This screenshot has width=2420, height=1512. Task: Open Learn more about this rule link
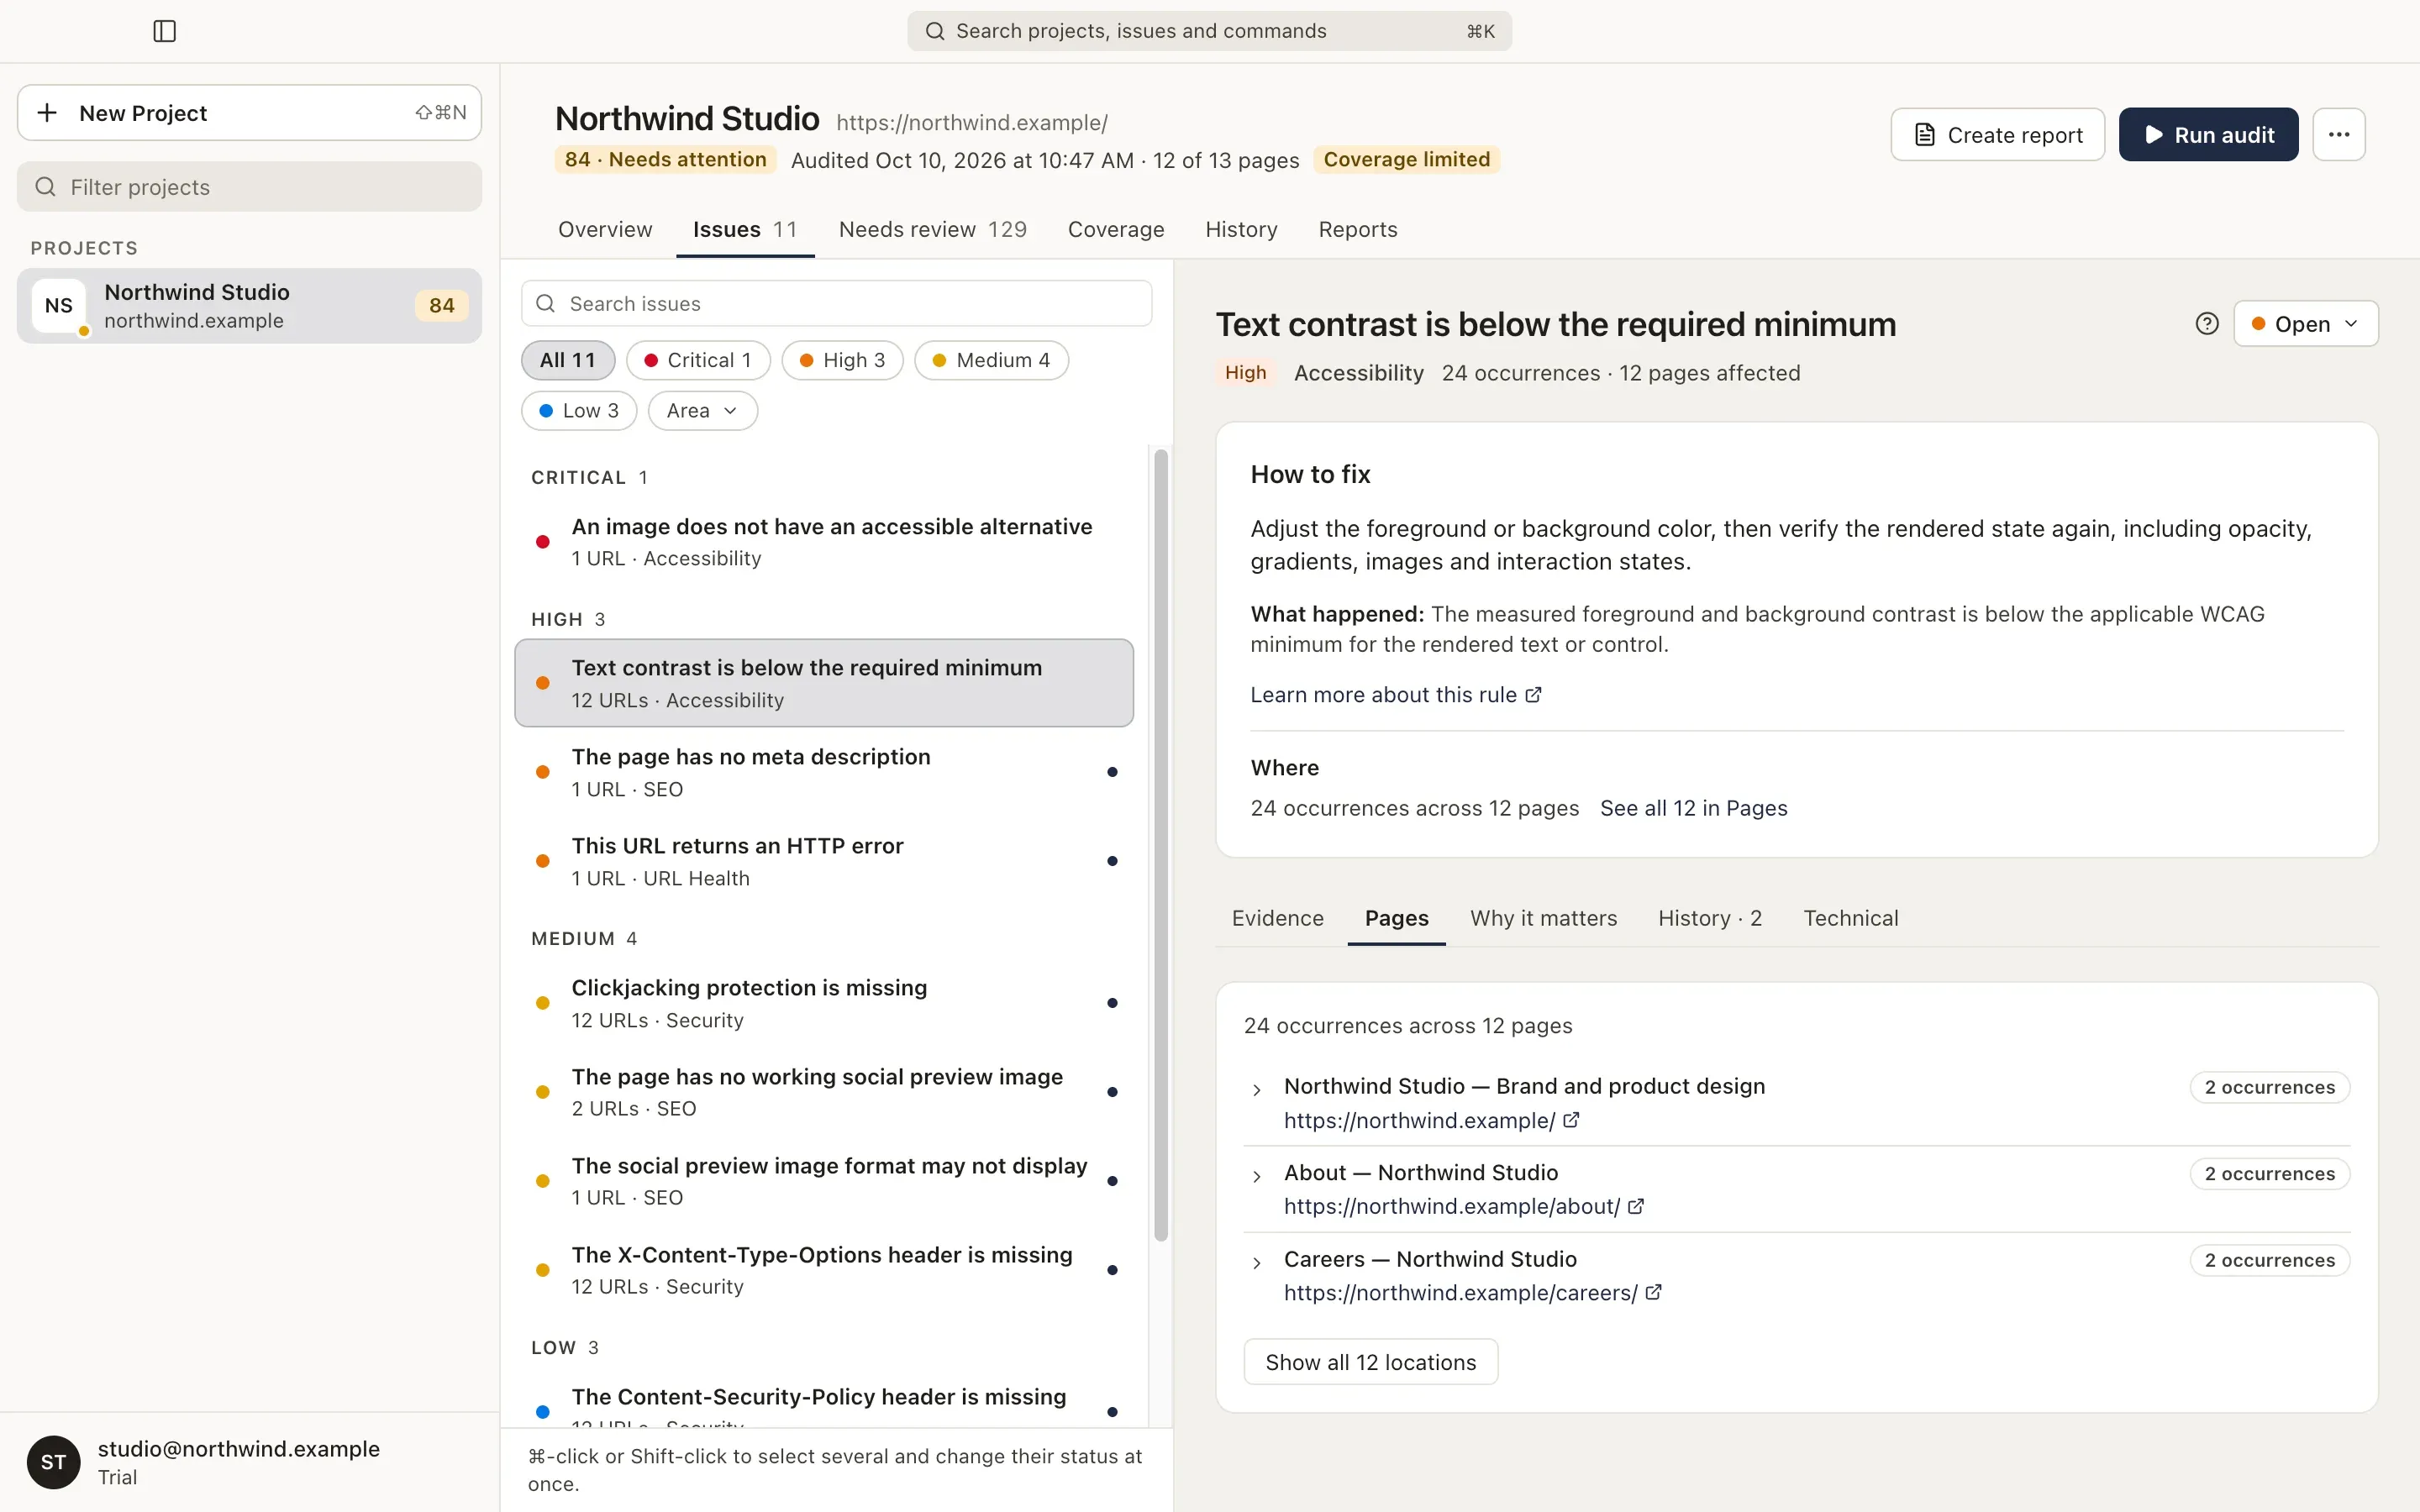click(x=1395, y=695)
